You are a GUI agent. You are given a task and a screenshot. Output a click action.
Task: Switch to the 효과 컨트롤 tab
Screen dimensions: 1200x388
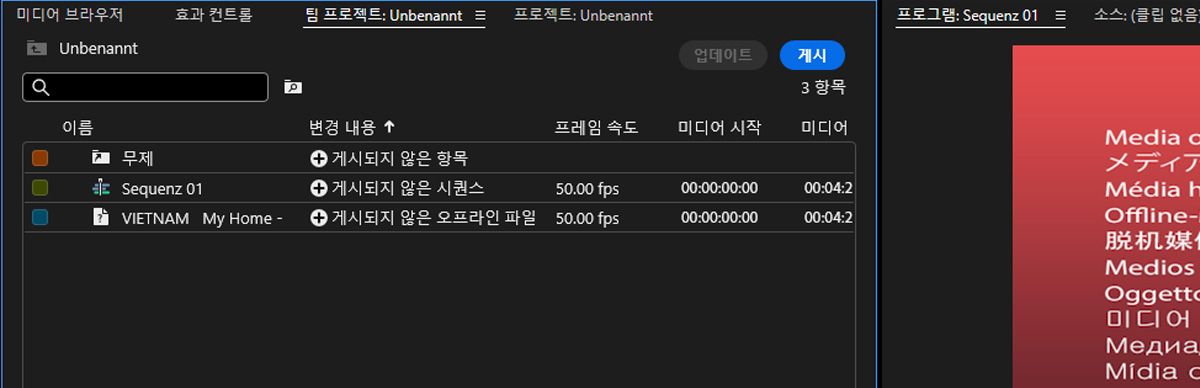[x=213, y=15]
